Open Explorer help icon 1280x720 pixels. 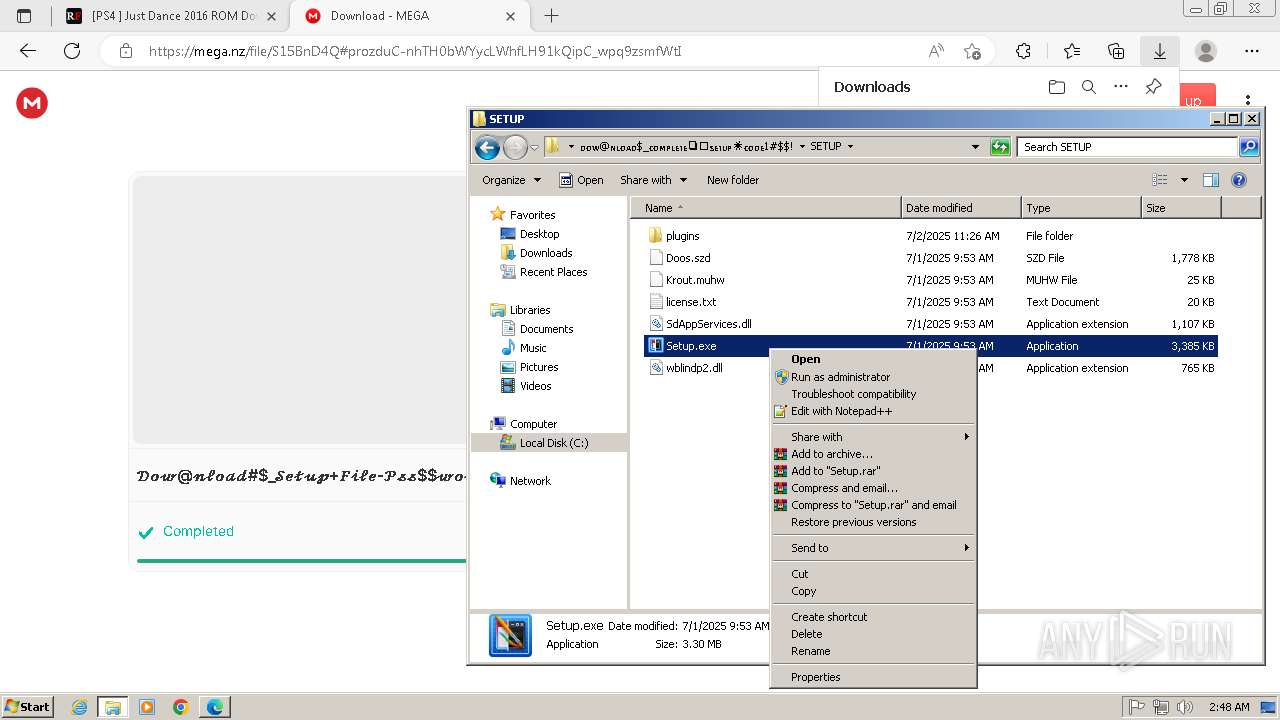tap(1239, 180)
